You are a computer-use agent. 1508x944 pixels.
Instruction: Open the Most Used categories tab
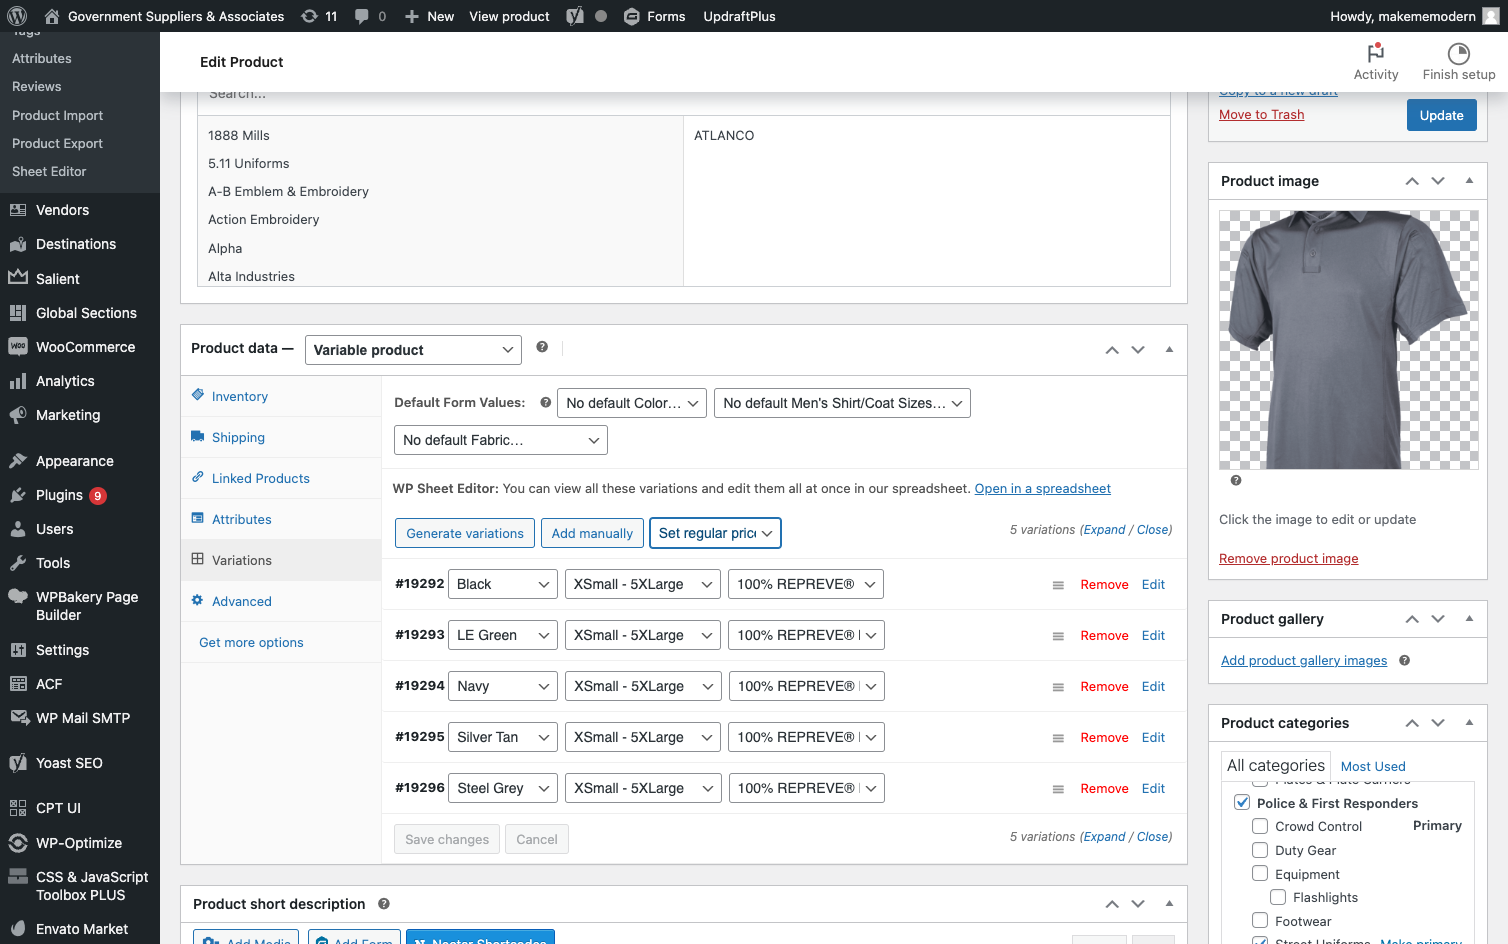pos(1373,766)
